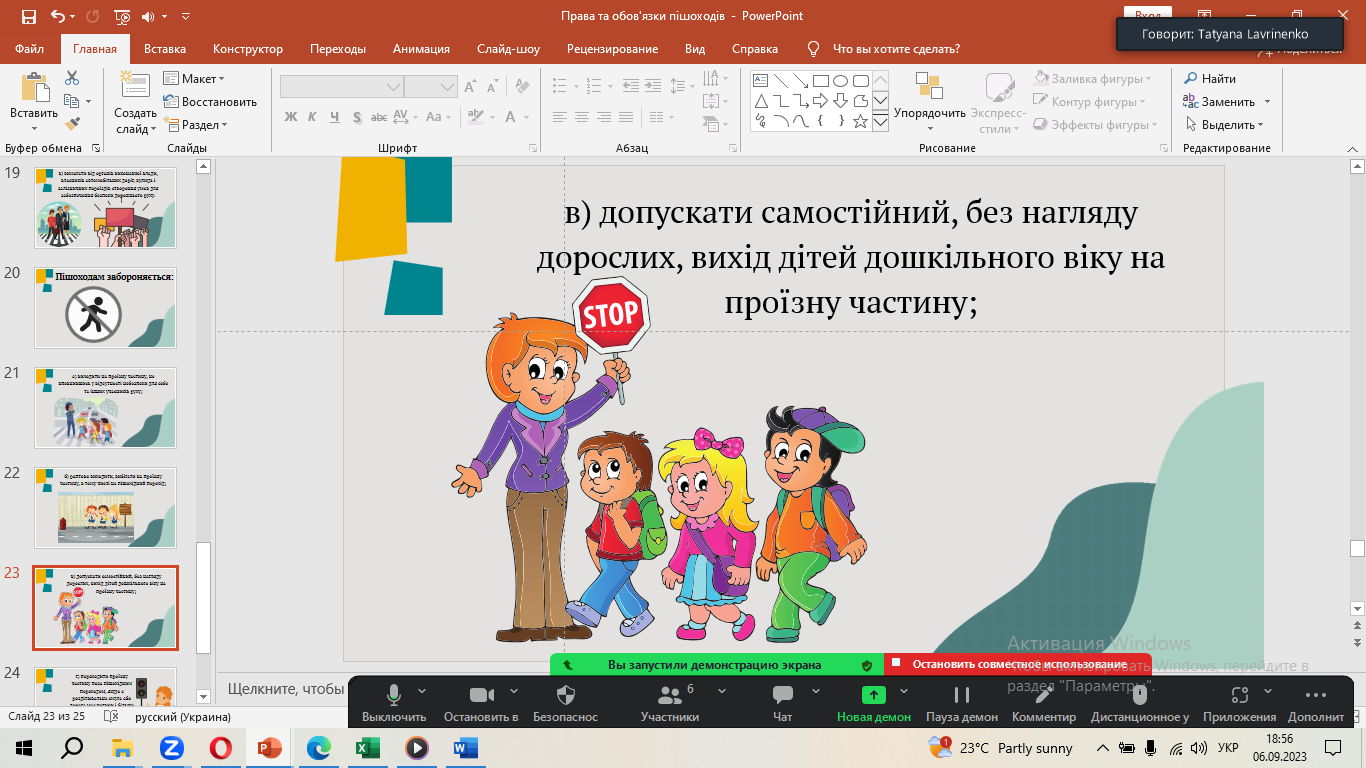Screen dimensions: 1366x768
Task: Open the Zoom Чат chat bubble
Action: click(783, 695)
